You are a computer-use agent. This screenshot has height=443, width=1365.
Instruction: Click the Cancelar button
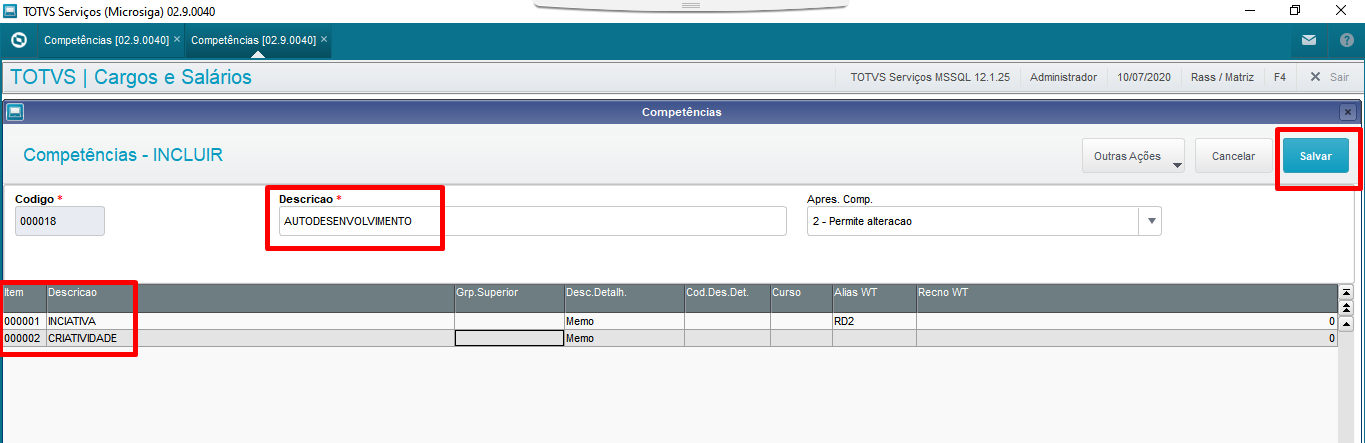[1233, 156]
